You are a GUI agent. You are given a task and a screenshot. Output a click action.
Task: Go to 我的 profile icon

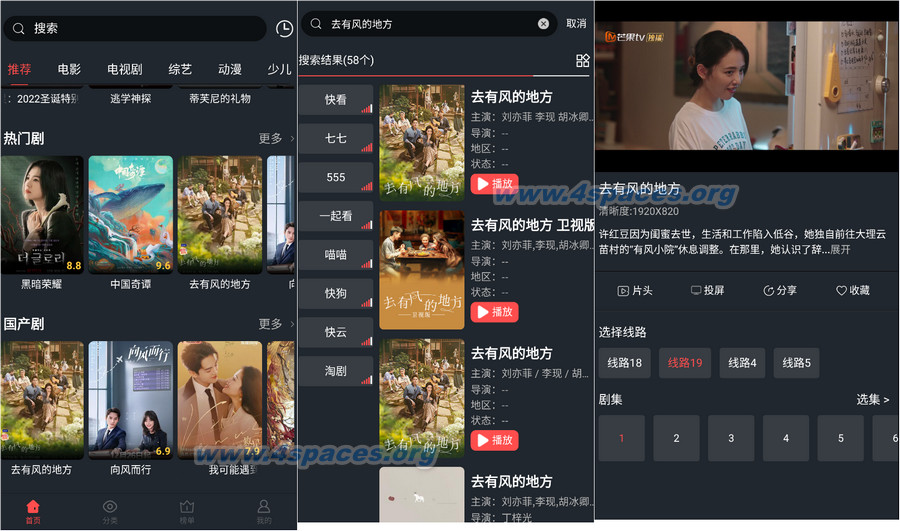click(264, 507)
